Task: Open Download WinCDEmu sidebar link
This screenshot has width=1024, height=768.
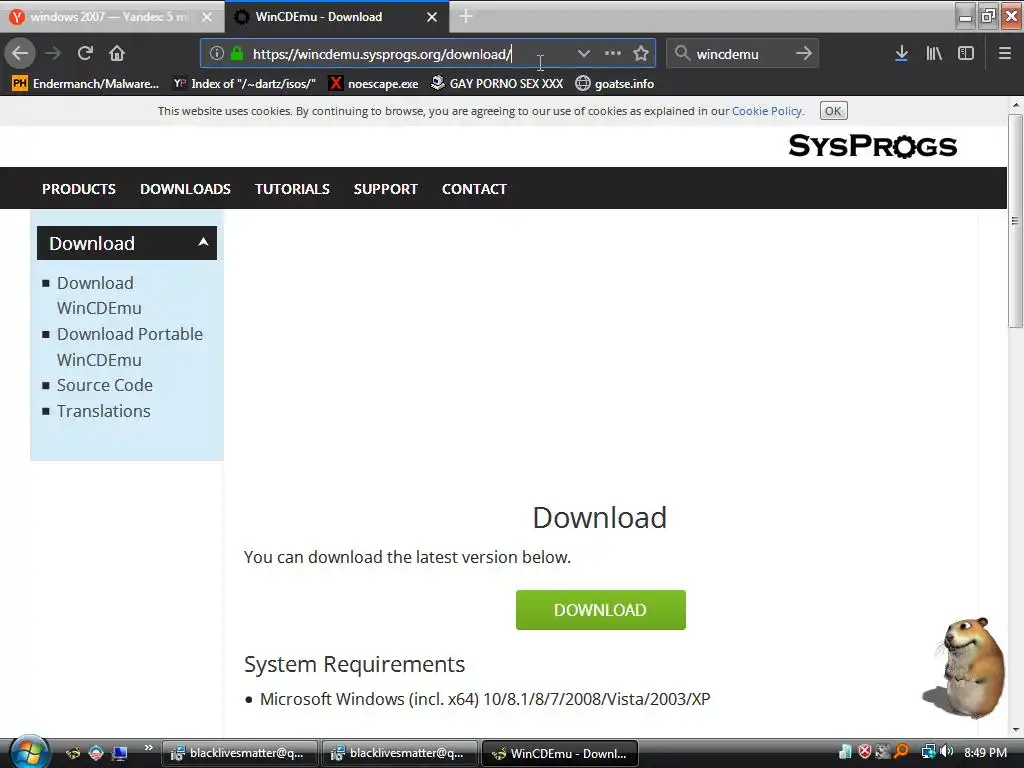Action: point(99,295)
